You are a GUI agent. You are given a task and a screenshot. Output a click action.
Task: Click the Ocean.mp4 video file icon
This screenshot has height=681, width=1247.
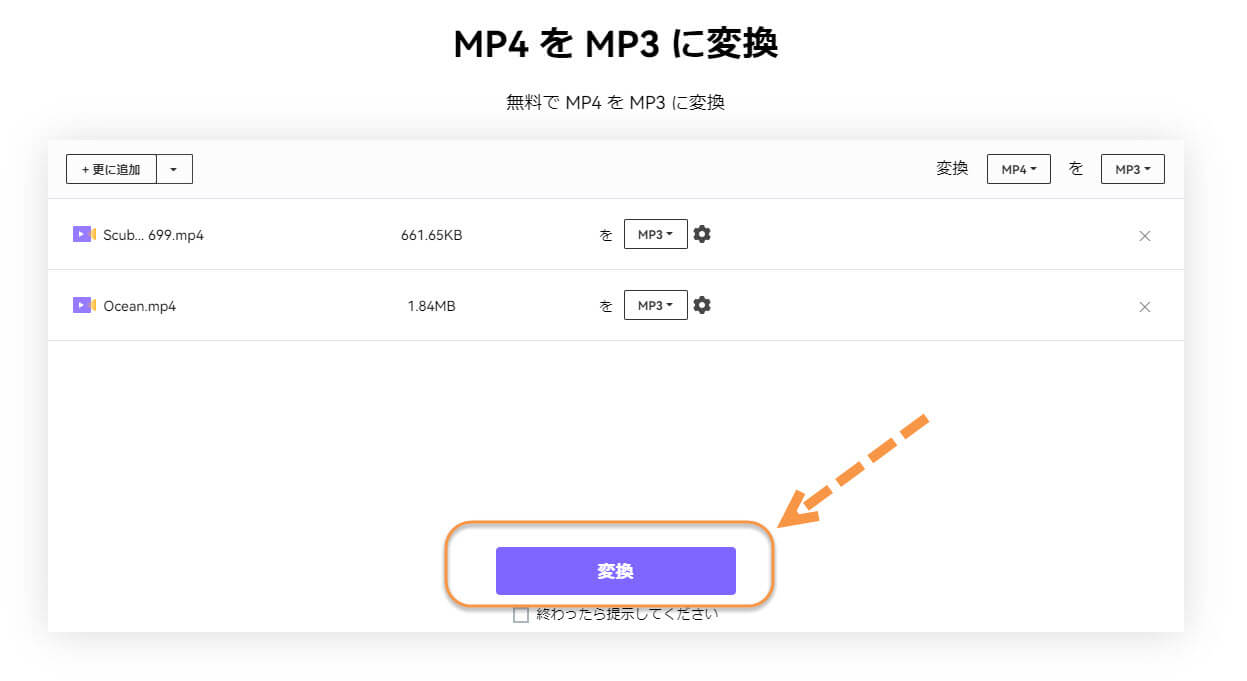click(x=83, y=306)
